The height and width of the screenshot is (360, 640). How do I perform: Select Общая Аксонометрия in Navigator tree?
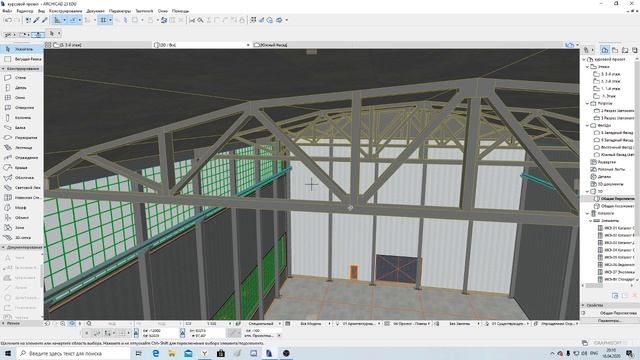(617, 206)
